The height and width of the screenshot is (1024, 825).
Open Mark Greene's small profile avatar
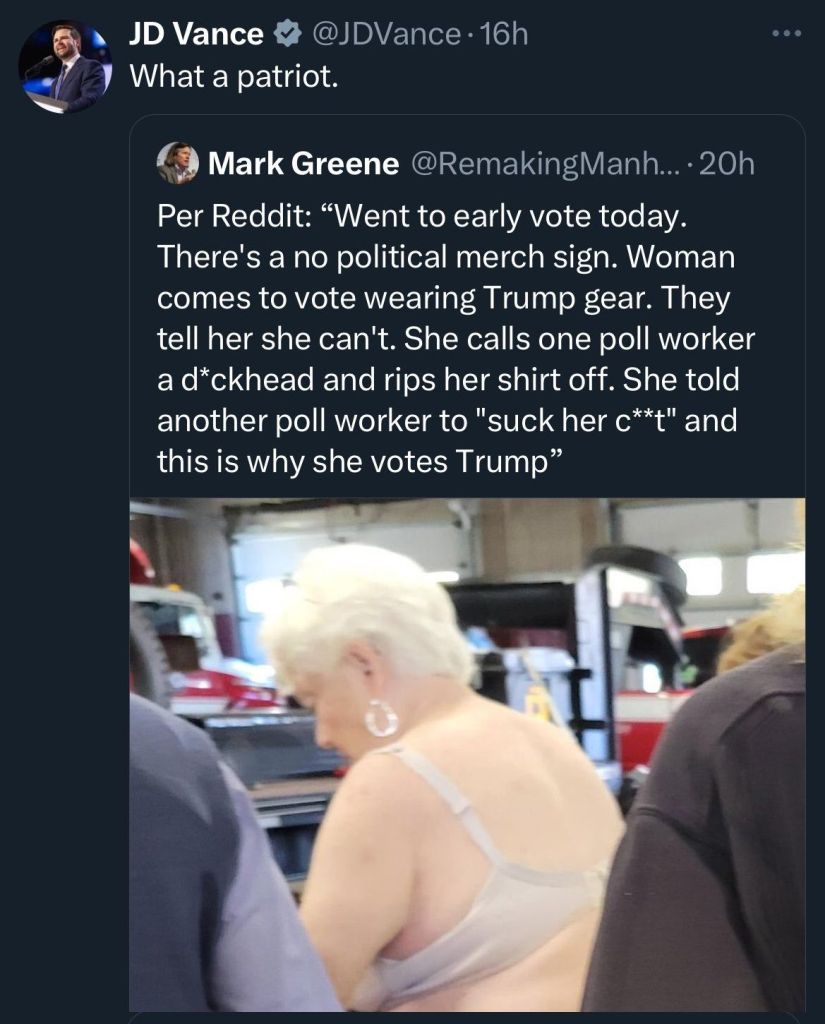tap(178, 163)
